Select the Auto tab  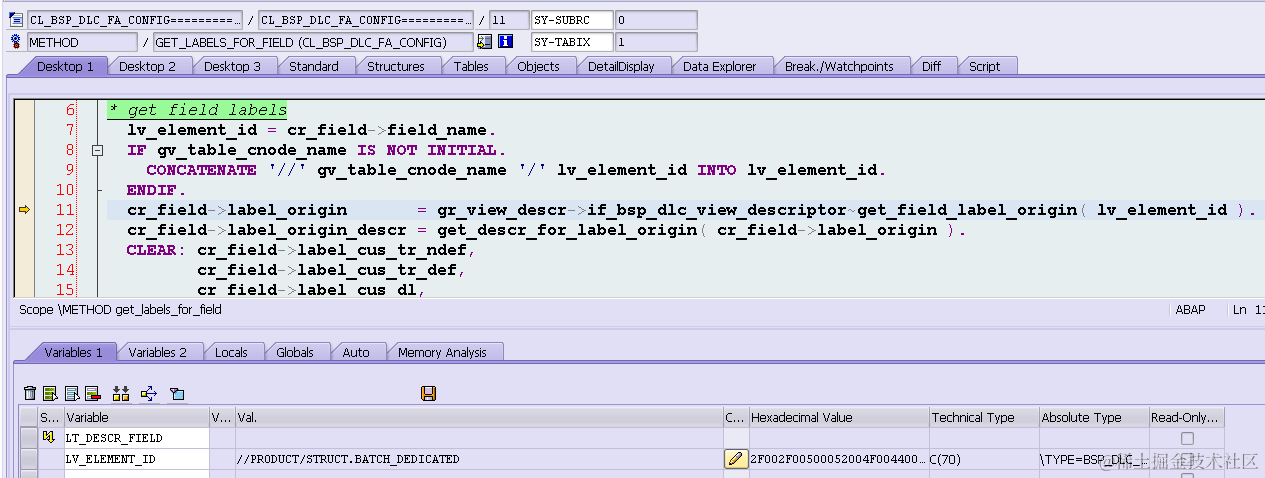click(356, 352)
